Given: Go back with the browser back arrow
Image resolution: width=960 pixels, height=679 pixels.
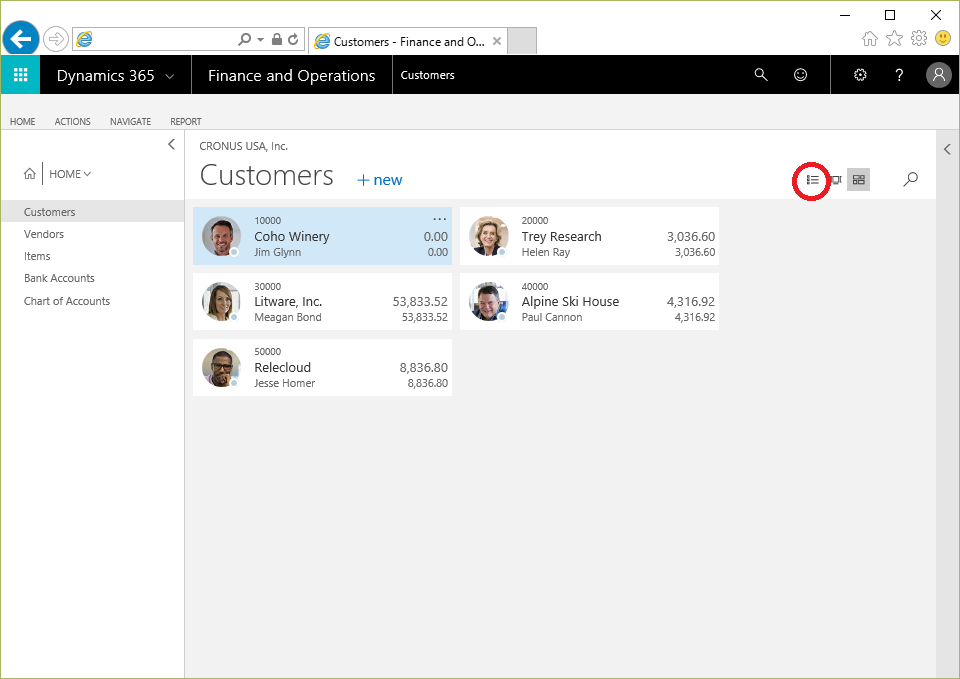Looking at the screenshot, I should click(21, 39).
